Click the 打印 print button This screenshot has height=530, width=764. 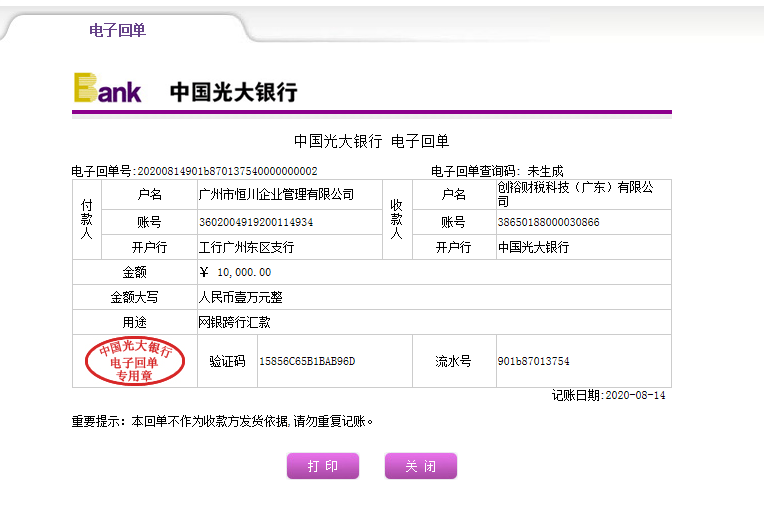(x=323, y=466)
